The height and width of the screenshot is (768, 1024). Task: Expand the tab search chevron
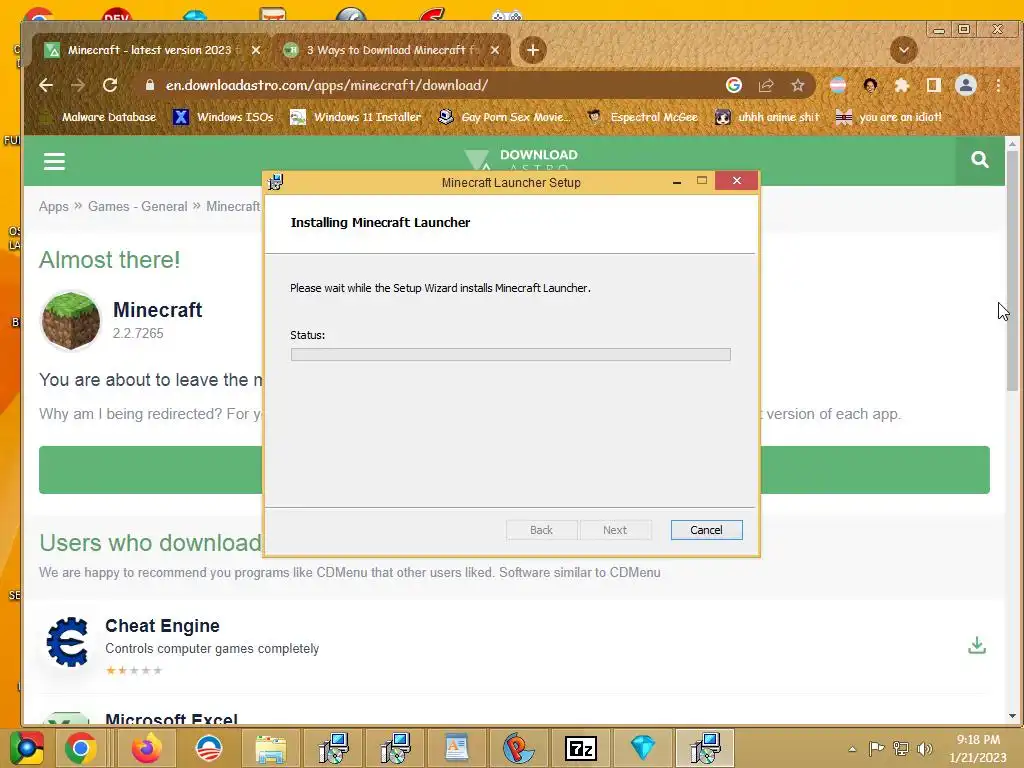click(904, 50)
